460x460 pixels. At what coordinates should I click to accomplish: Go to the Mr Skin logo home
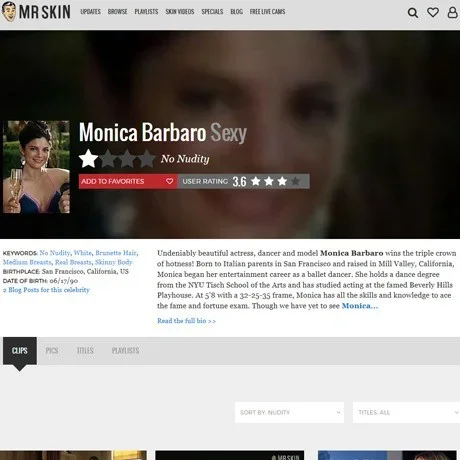tap(36, 12)
